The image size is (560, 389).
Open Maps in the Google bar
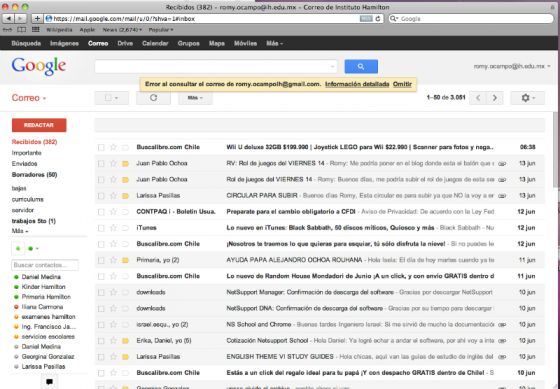(217, 44)
